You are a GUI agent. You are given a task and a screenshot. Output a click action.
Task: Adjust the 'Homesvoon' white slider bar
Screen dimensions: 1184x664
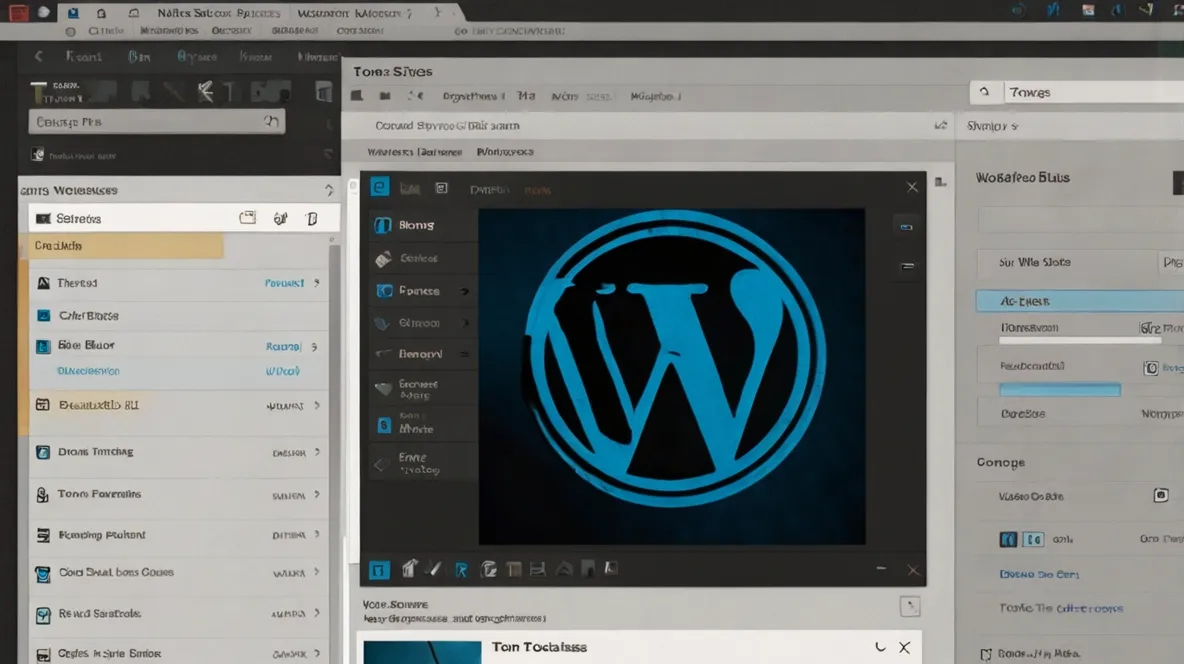coord(1080,341)
